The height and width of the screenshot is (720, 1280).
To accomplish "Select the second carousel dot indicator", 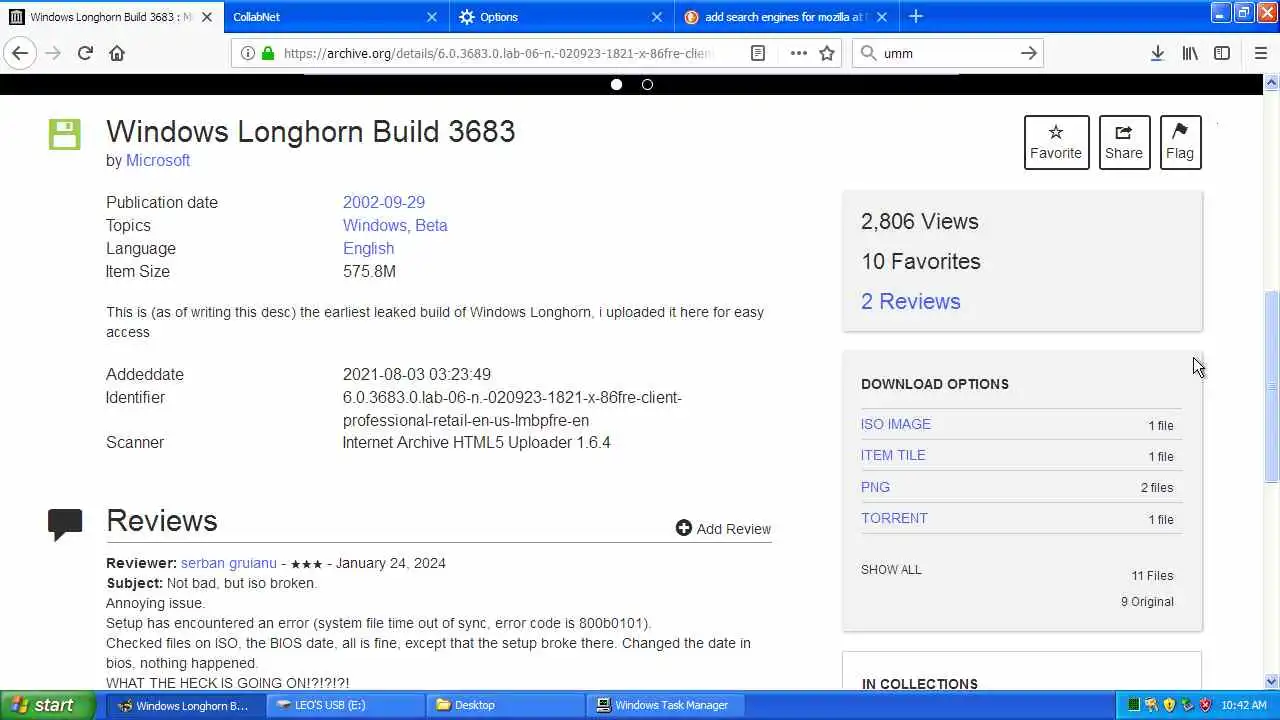I will [x=647, y=84].
